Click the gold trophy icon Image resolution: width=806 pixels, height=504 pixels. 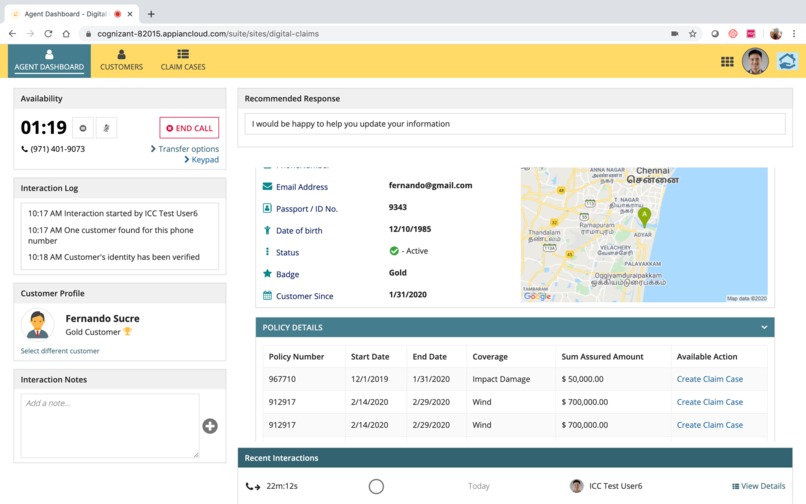click(127, 332)
